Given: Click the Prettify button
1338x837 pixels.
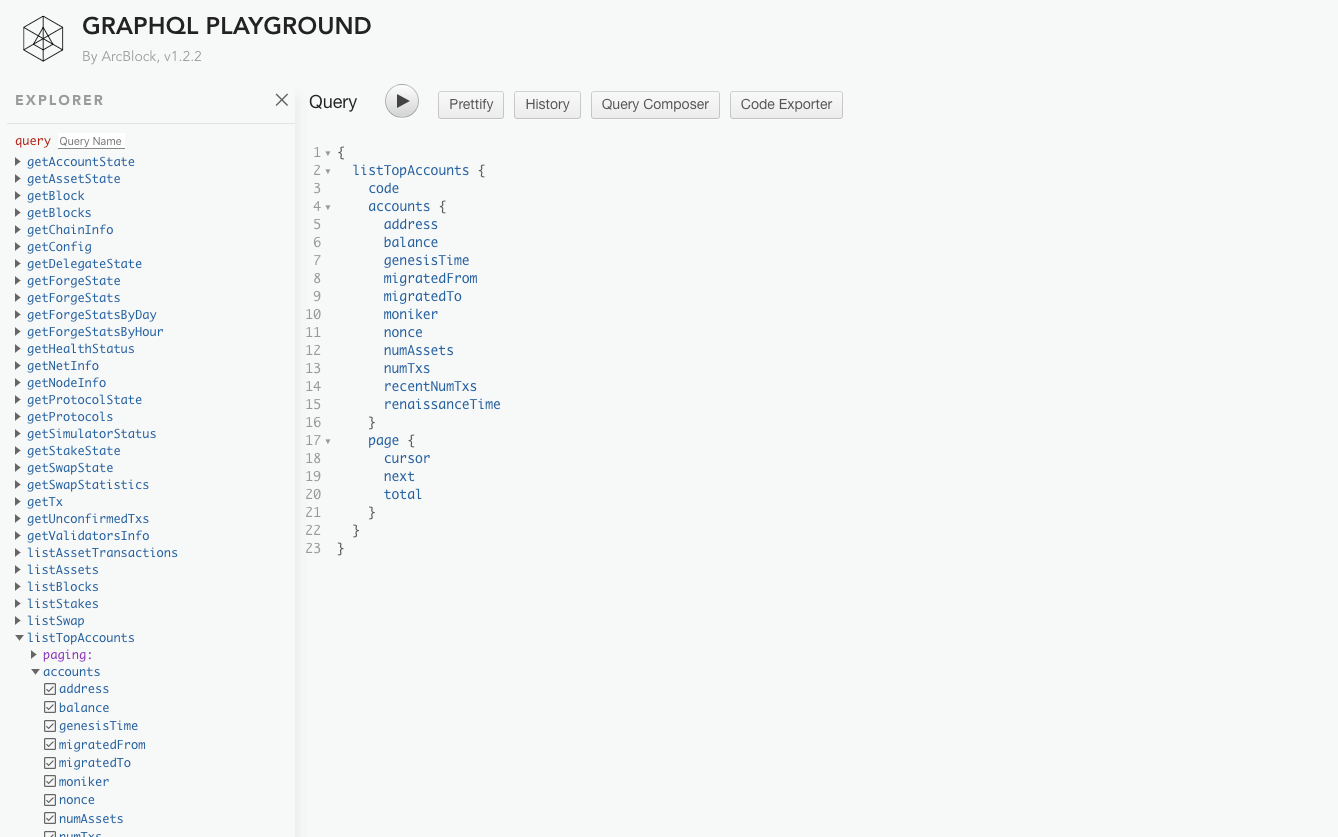Looking at the screenshot, I should click(471, 104).
